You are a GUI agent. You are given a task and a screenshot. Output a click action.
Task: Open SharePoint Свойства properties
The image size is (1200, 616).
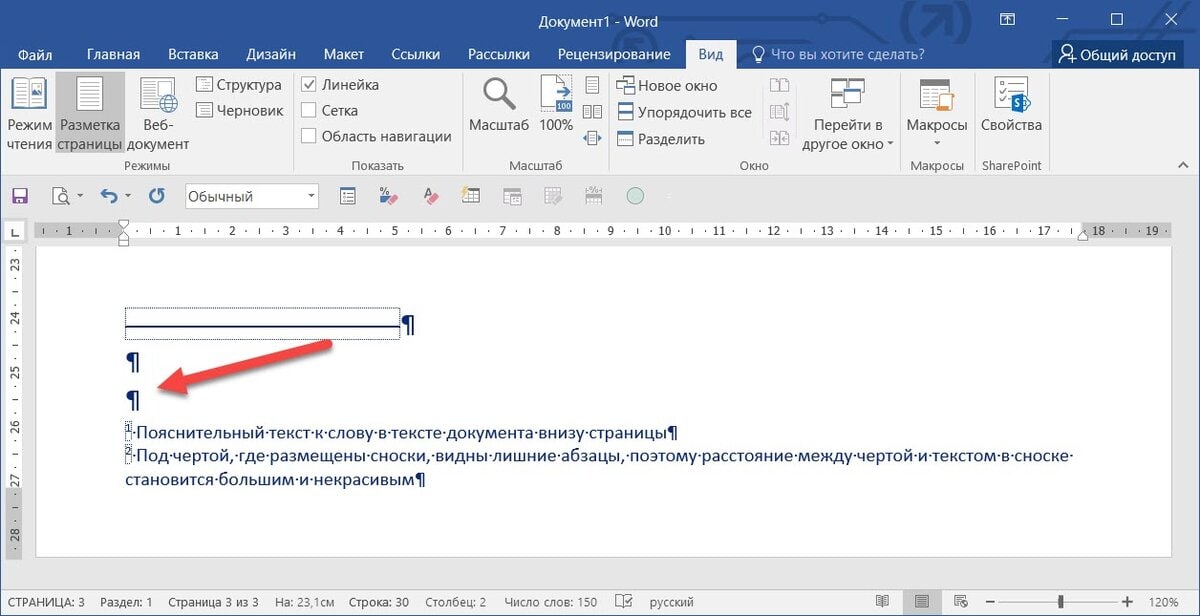[x=1010, y=107]
